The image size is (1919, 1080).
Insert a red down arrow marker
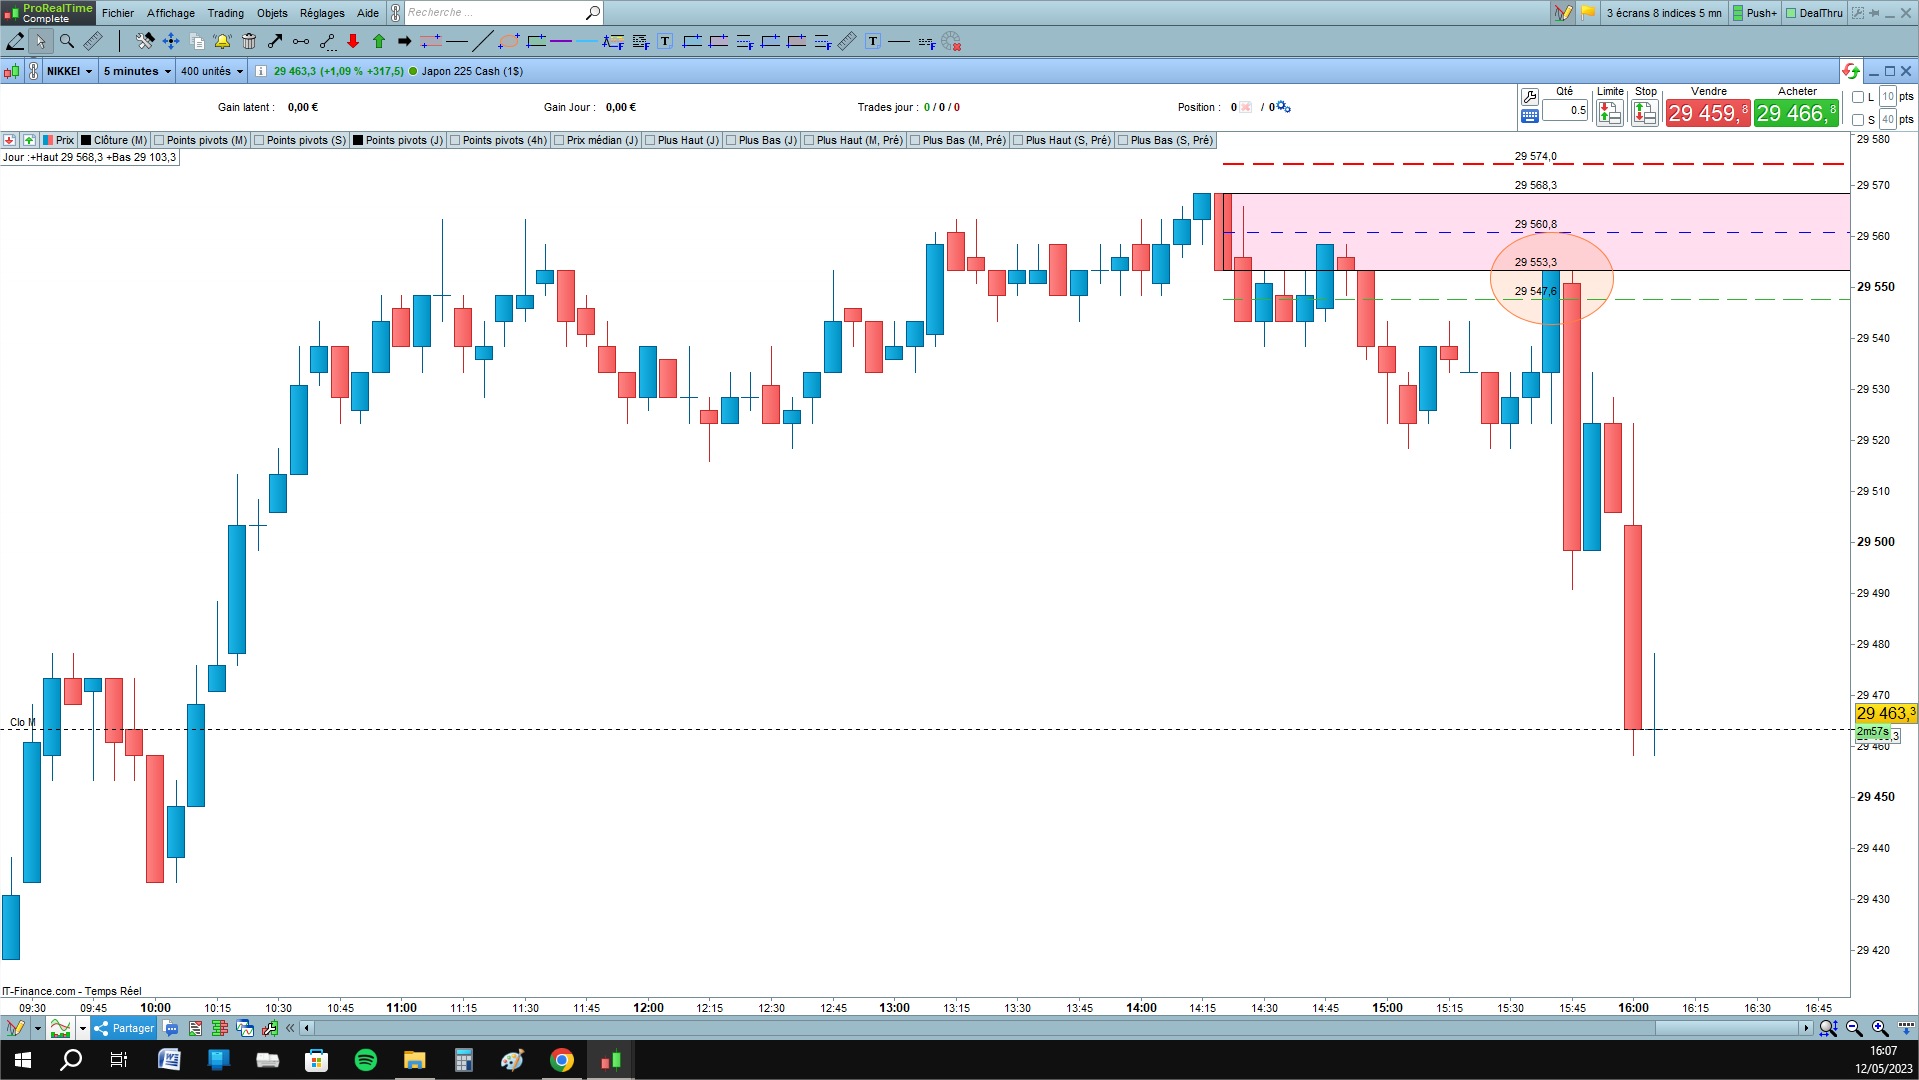pos(353,41)
